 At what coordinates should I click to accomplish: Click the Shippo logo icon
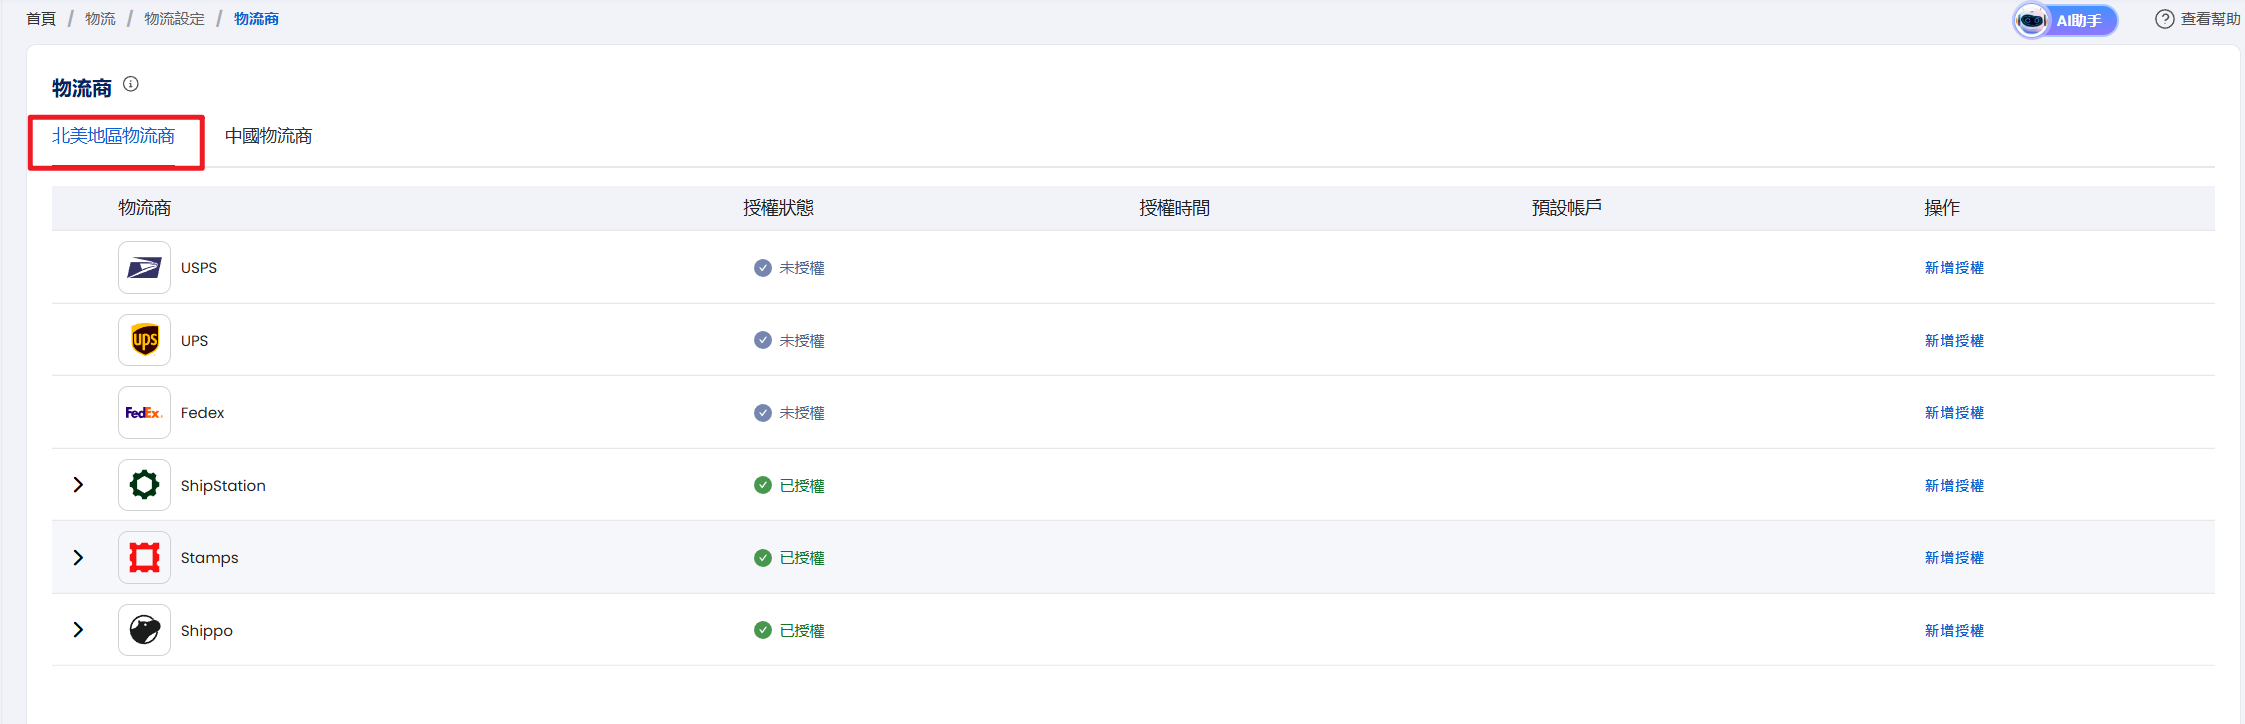click(x=144, y=630)
